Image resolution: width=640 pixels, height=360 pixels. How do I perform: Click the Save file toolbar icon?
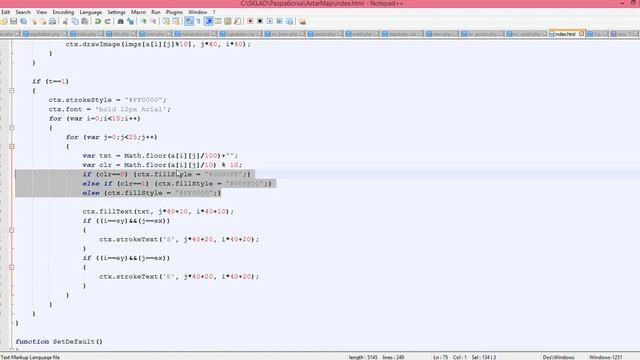pyautogui.click(x=13, y=21)
